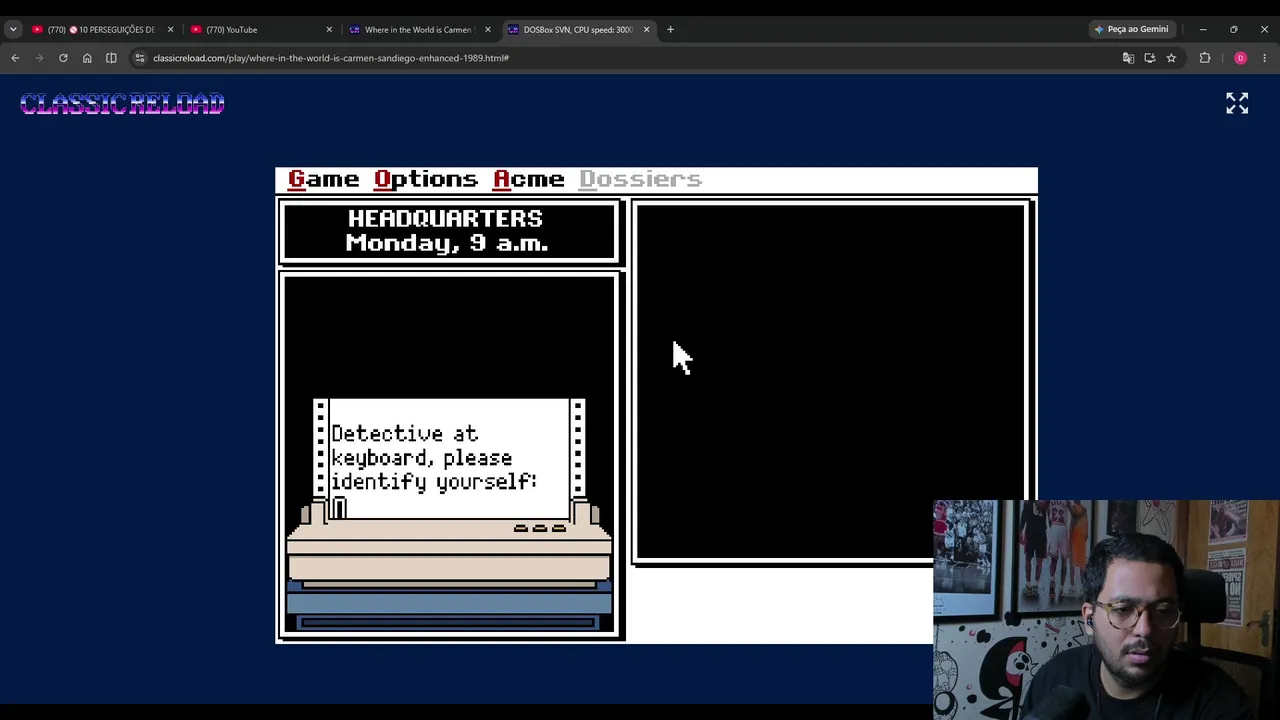Switch to the '10 PERSEGUIÇÕES' YouTube tab
This screenshot has height=720, width=1280.
pyautogui.click(x=100, y=30)
